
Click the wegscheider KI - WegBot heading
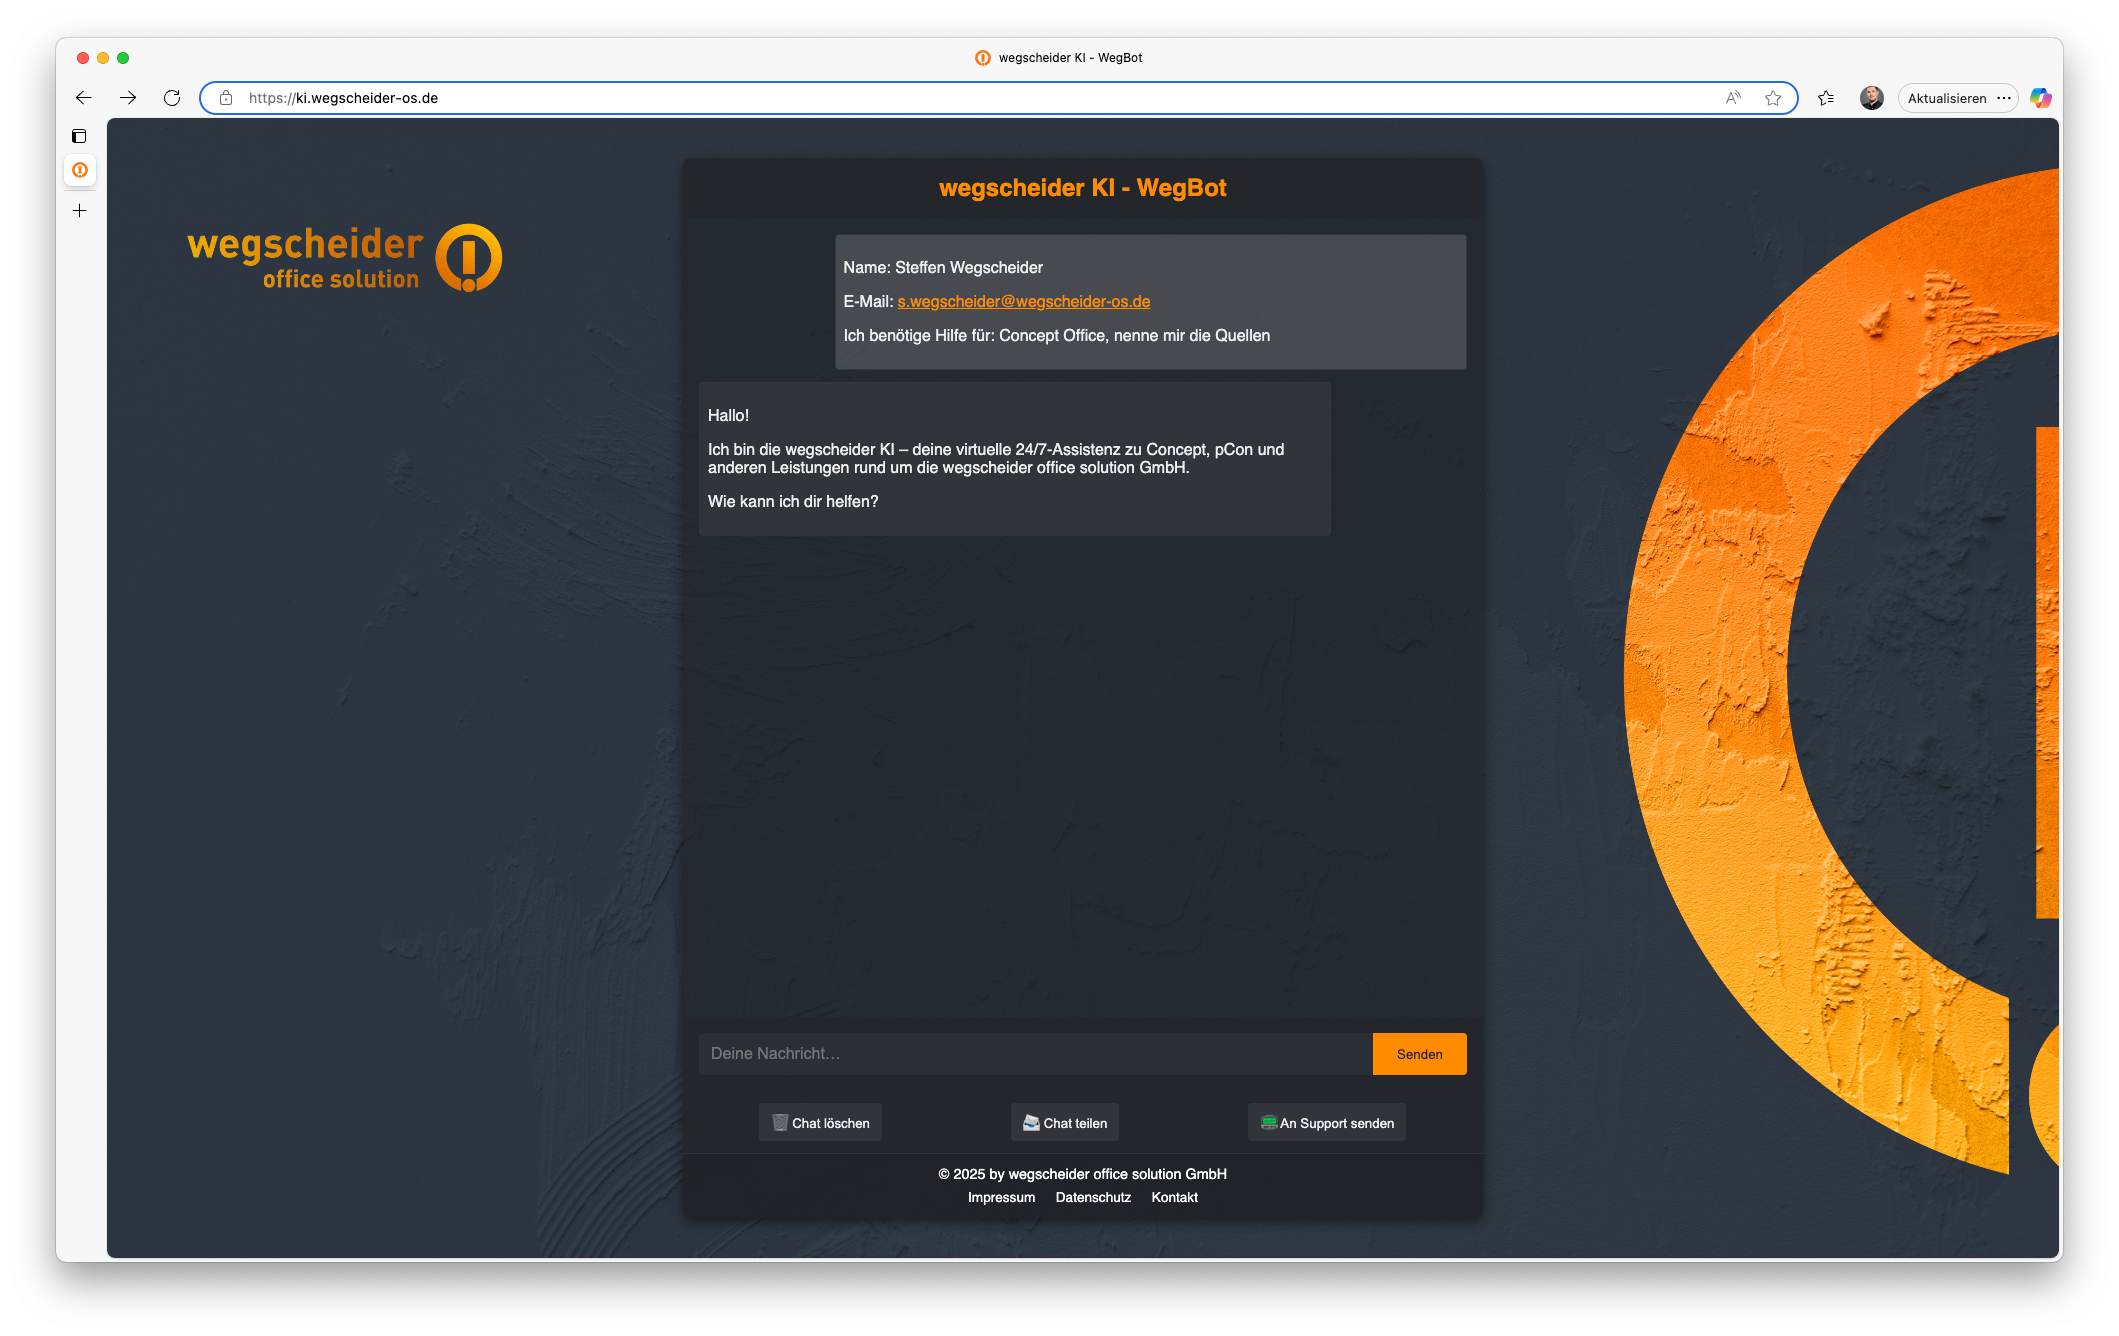point(1082,188)
